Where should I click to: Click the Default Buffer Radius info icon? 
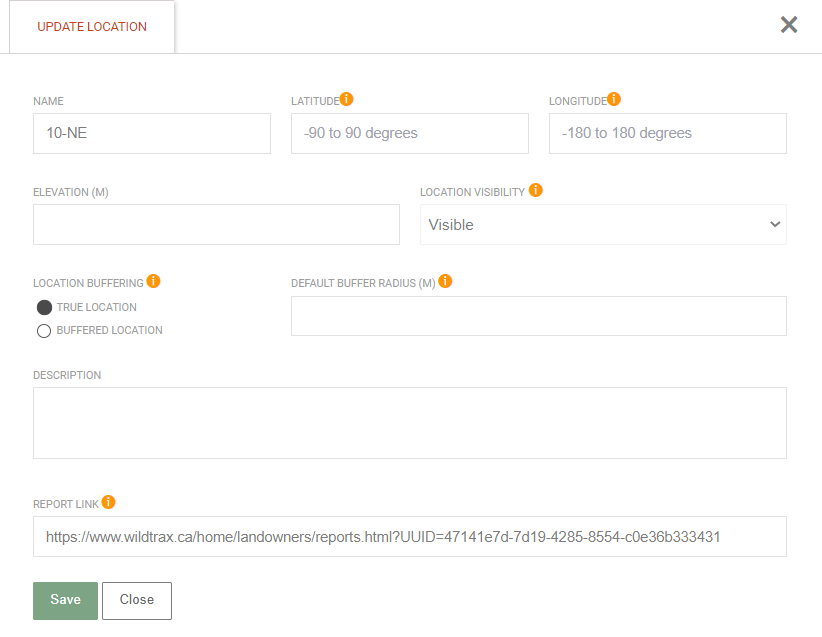[x=445, y=281]
